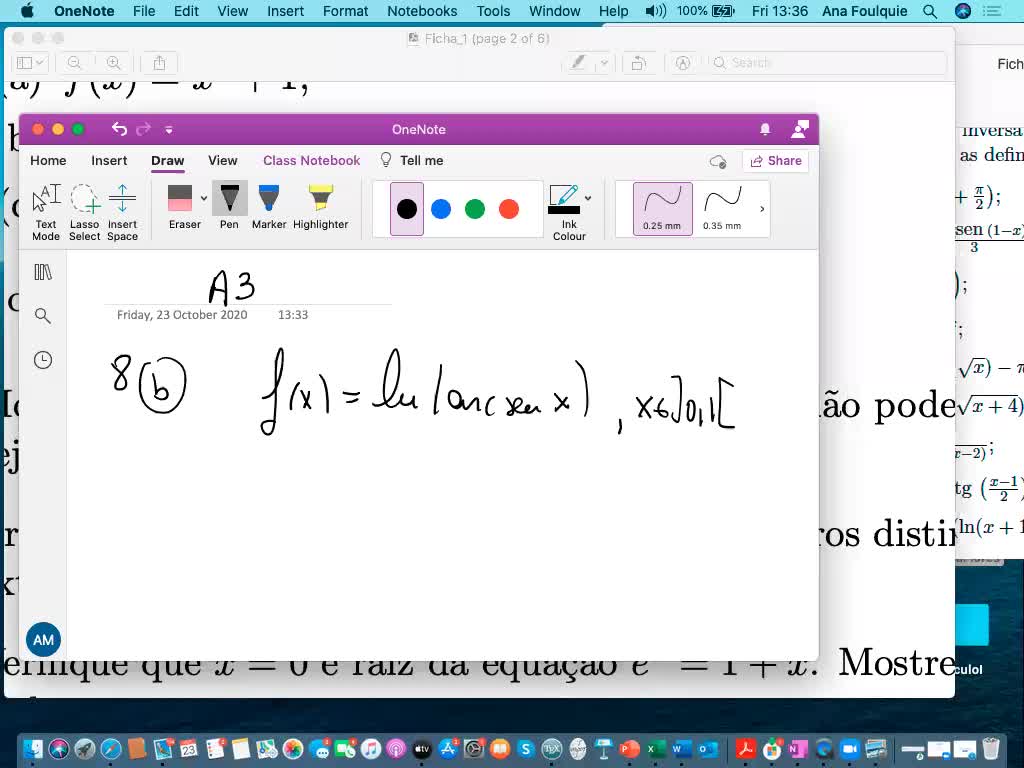
Task: Open Finder from the Dock
Action: click(x=33, y=748)
